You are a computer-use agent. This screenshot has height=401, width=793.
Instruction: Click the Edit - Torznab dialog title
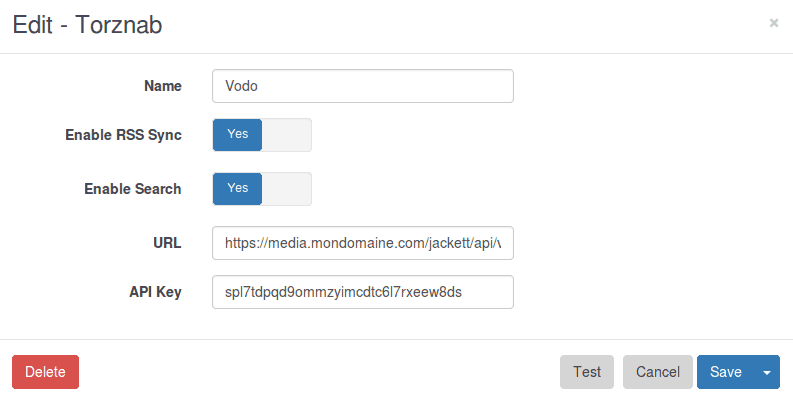point(87,25)
